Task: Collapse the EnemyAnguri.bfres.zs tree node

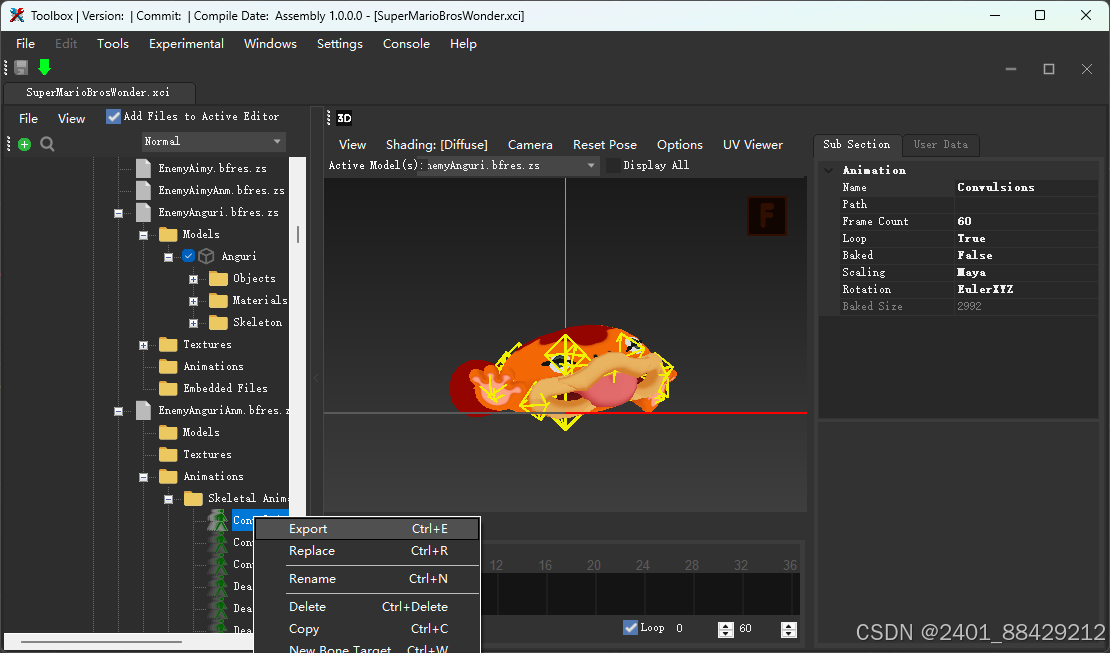Action: point(119,213)
